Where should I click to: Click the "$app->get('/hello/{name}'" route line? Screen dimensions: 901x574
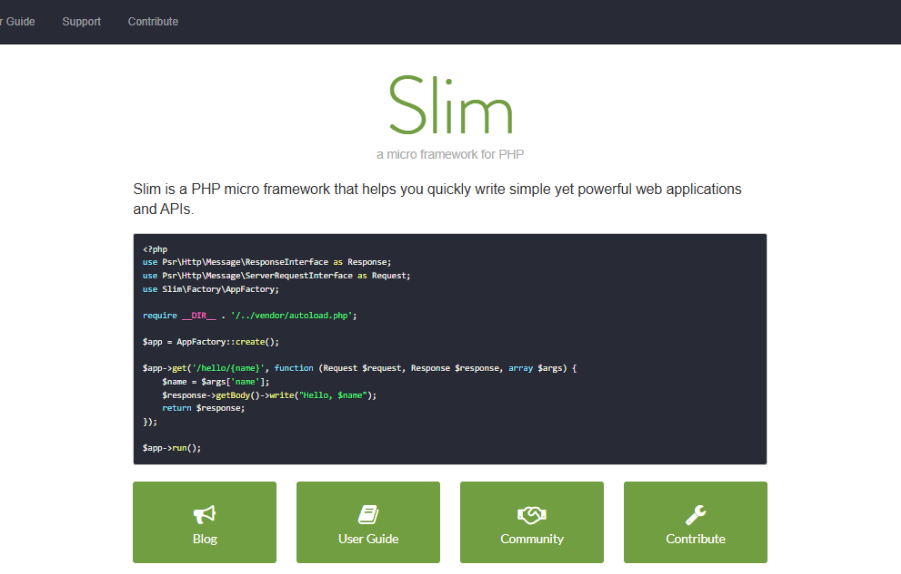[x=360, y=368]
